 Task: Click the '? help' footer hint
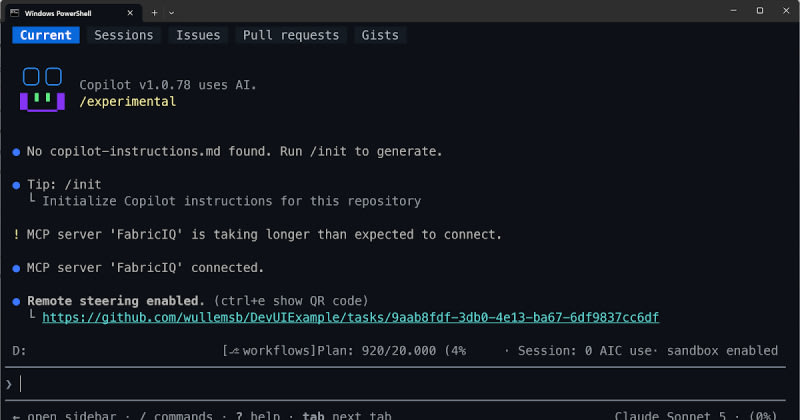[258, 415]
